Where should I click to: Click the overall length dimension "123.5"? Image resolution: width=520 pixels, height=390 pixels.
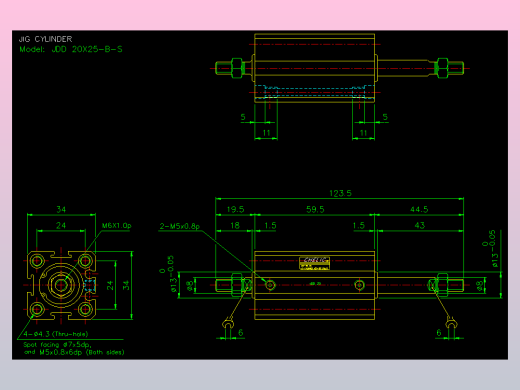340,193
